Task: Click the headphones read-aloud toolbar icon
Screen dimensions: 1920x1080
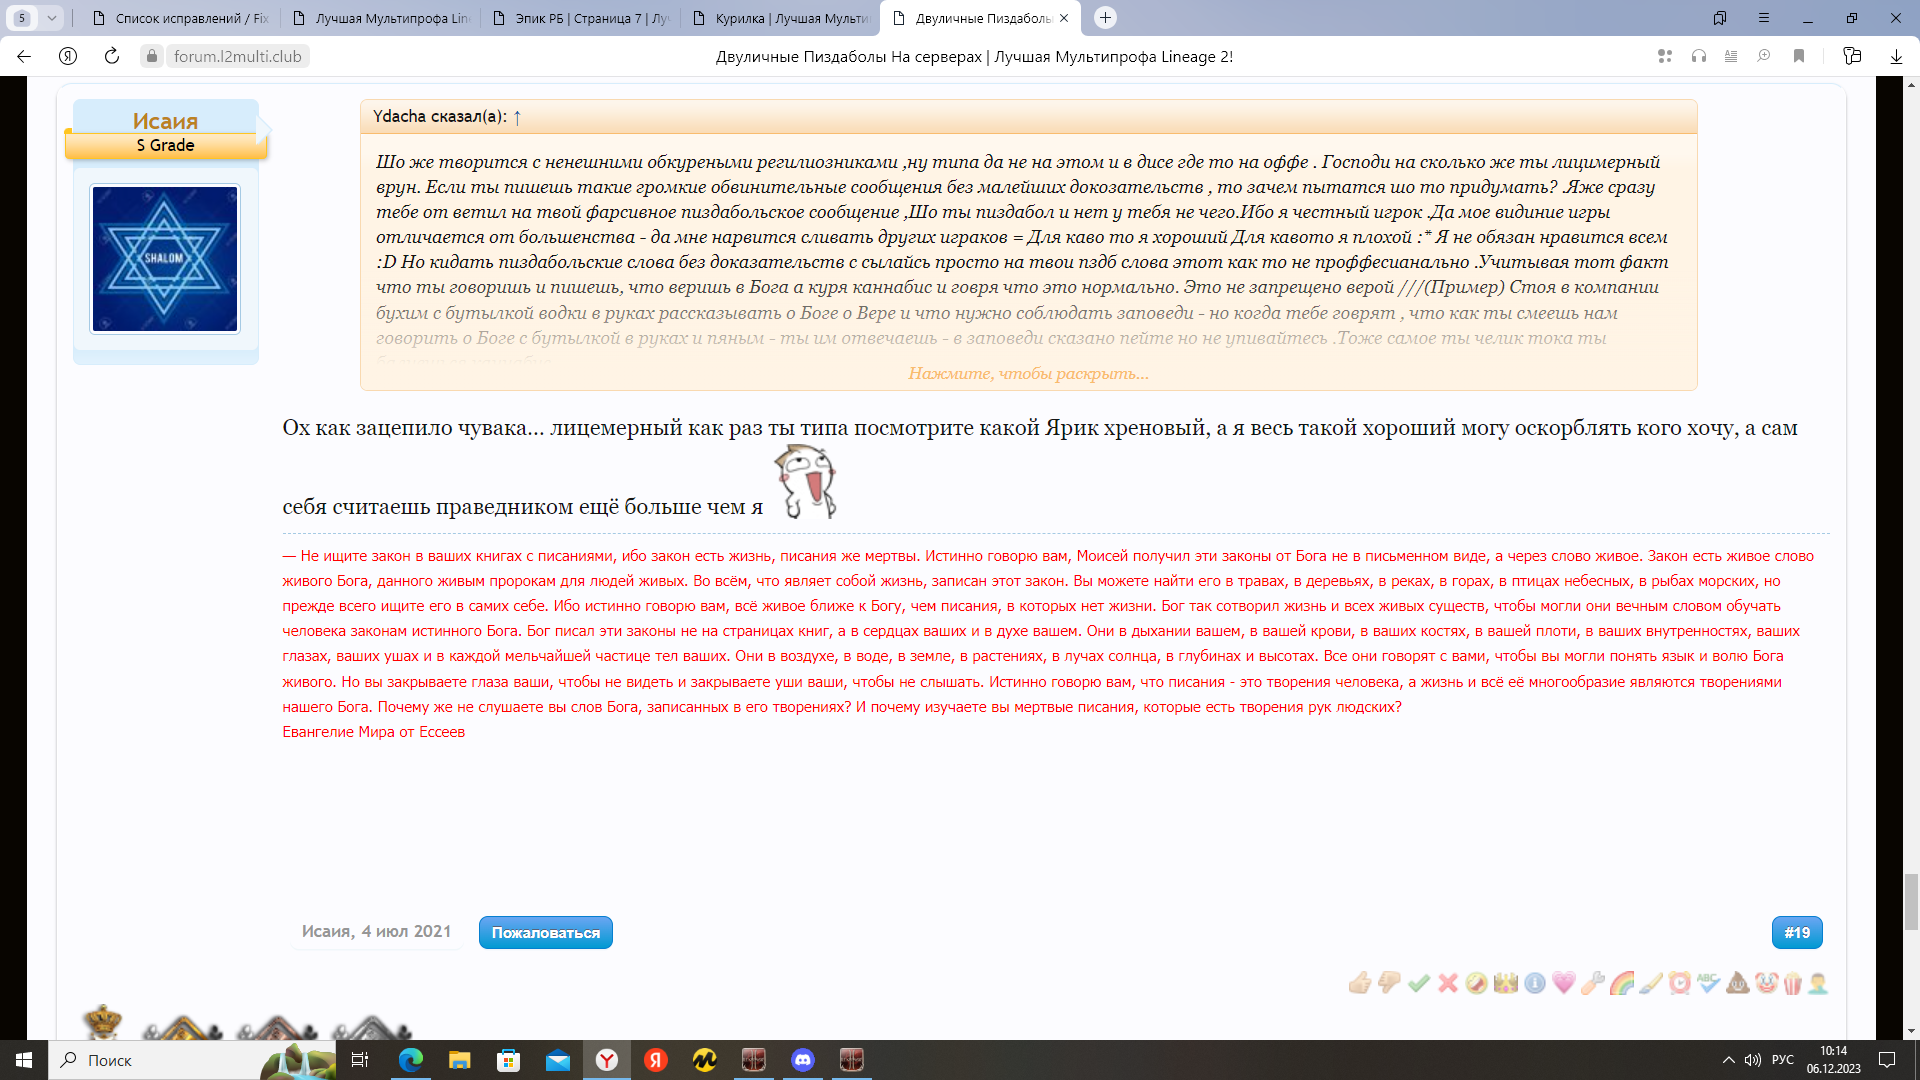Action: click(x=1698, y=57)
